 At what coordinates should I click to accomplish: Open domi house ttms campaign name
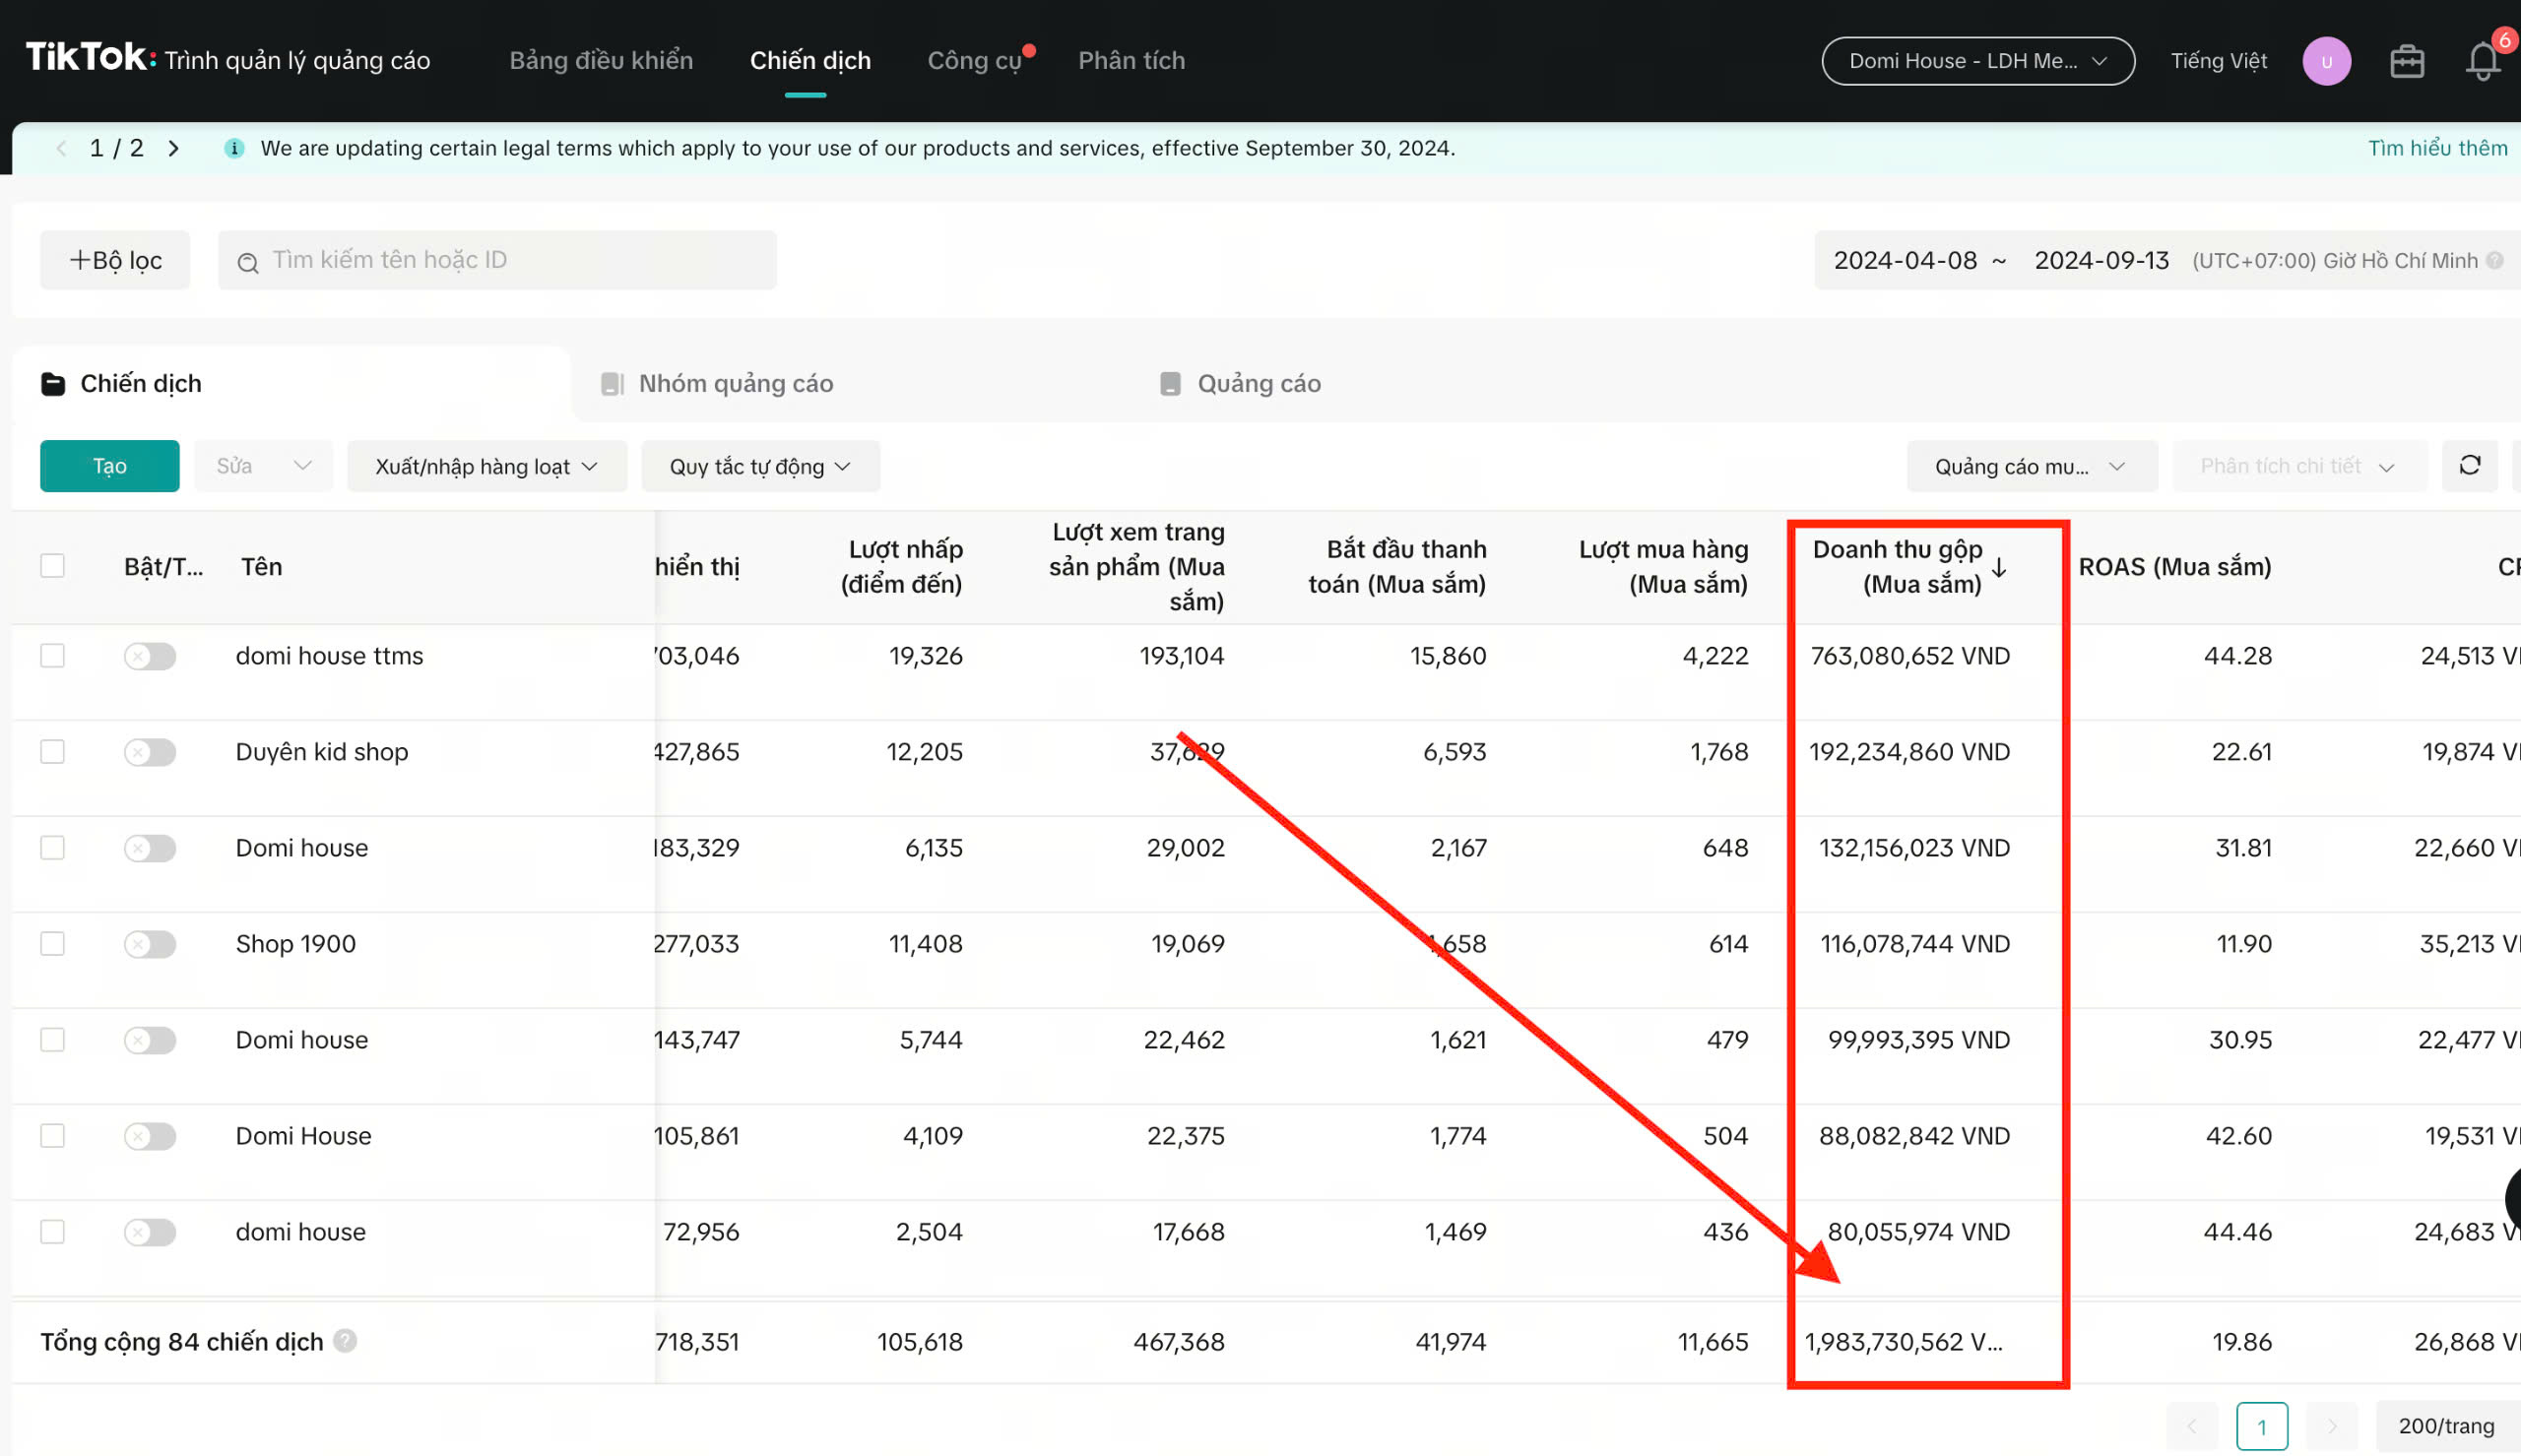click(329, 656)
